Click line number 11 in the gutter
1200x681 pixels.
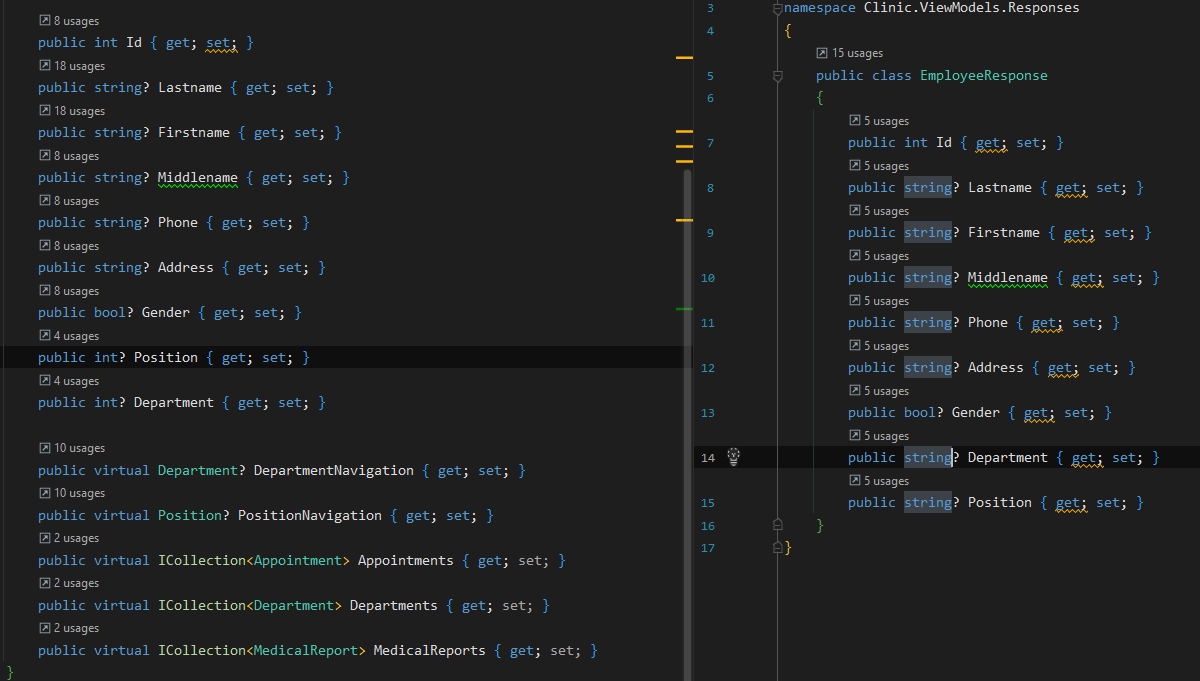(708, 322)
